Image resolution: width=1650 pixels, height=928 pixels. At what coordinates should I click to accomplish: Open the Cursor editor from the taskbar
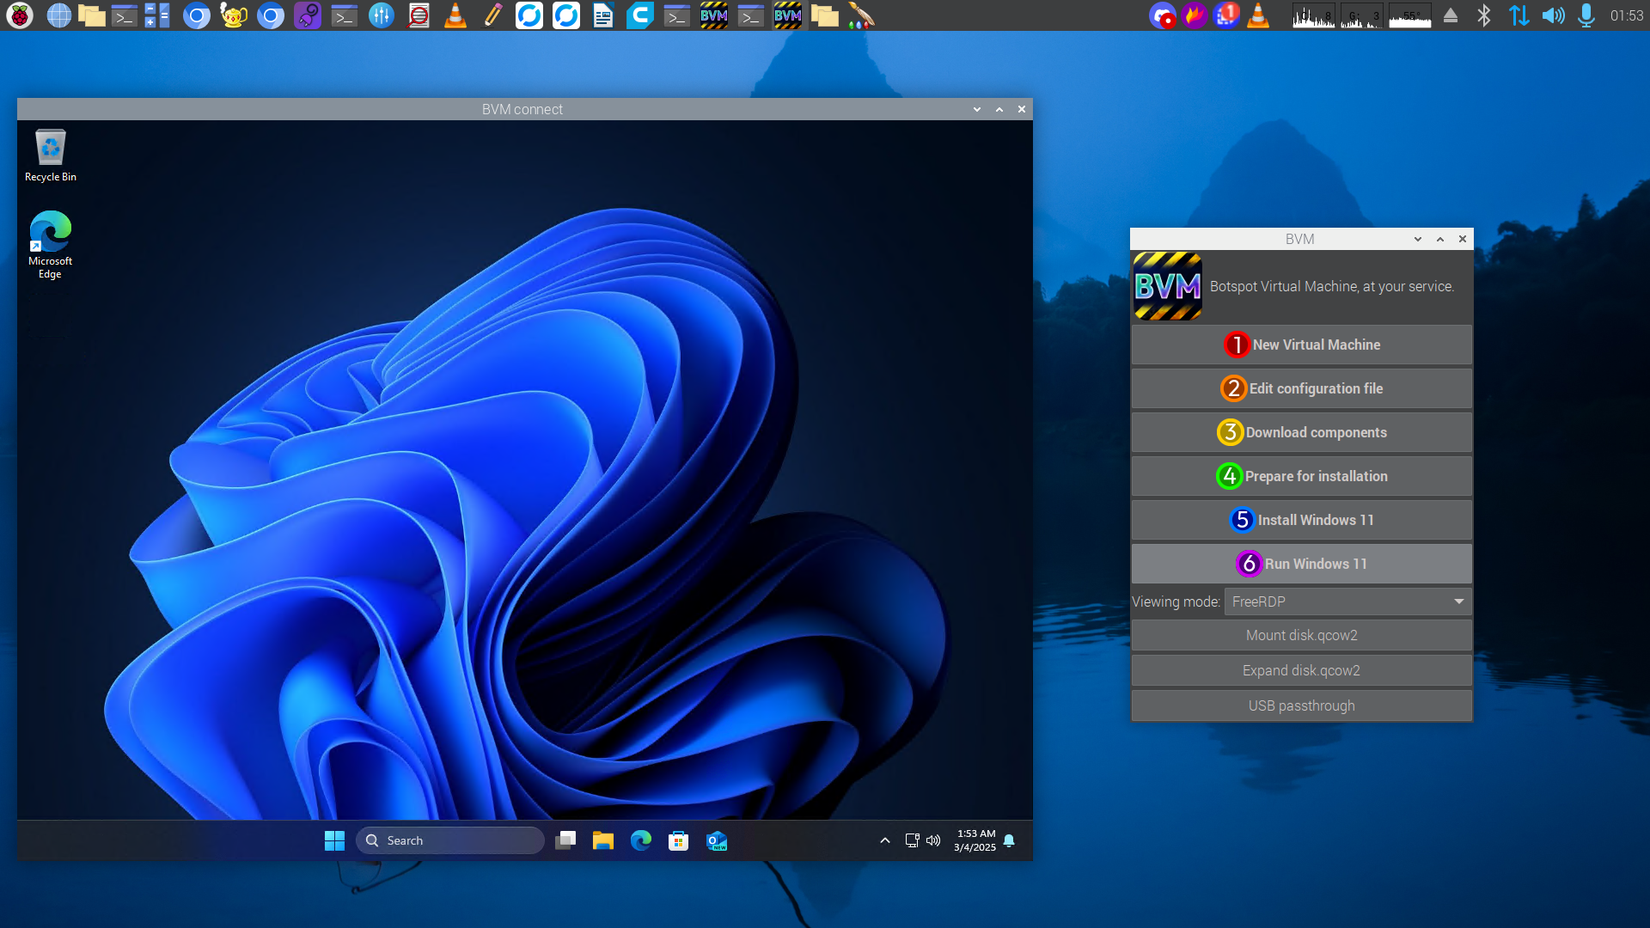click(639, 16)
